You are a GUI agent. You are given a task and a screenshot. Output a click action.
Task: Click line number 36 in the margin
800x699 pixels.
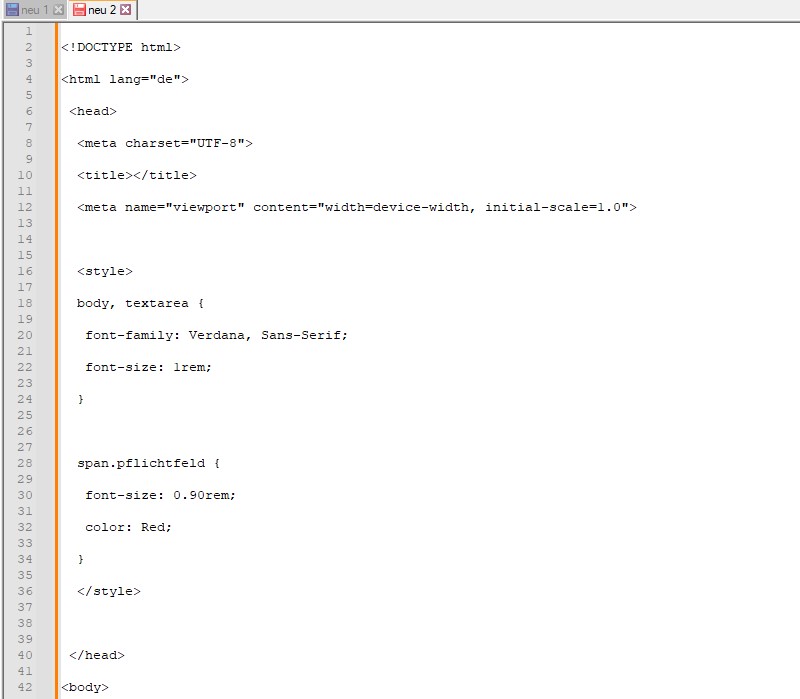tap(25, 591)
